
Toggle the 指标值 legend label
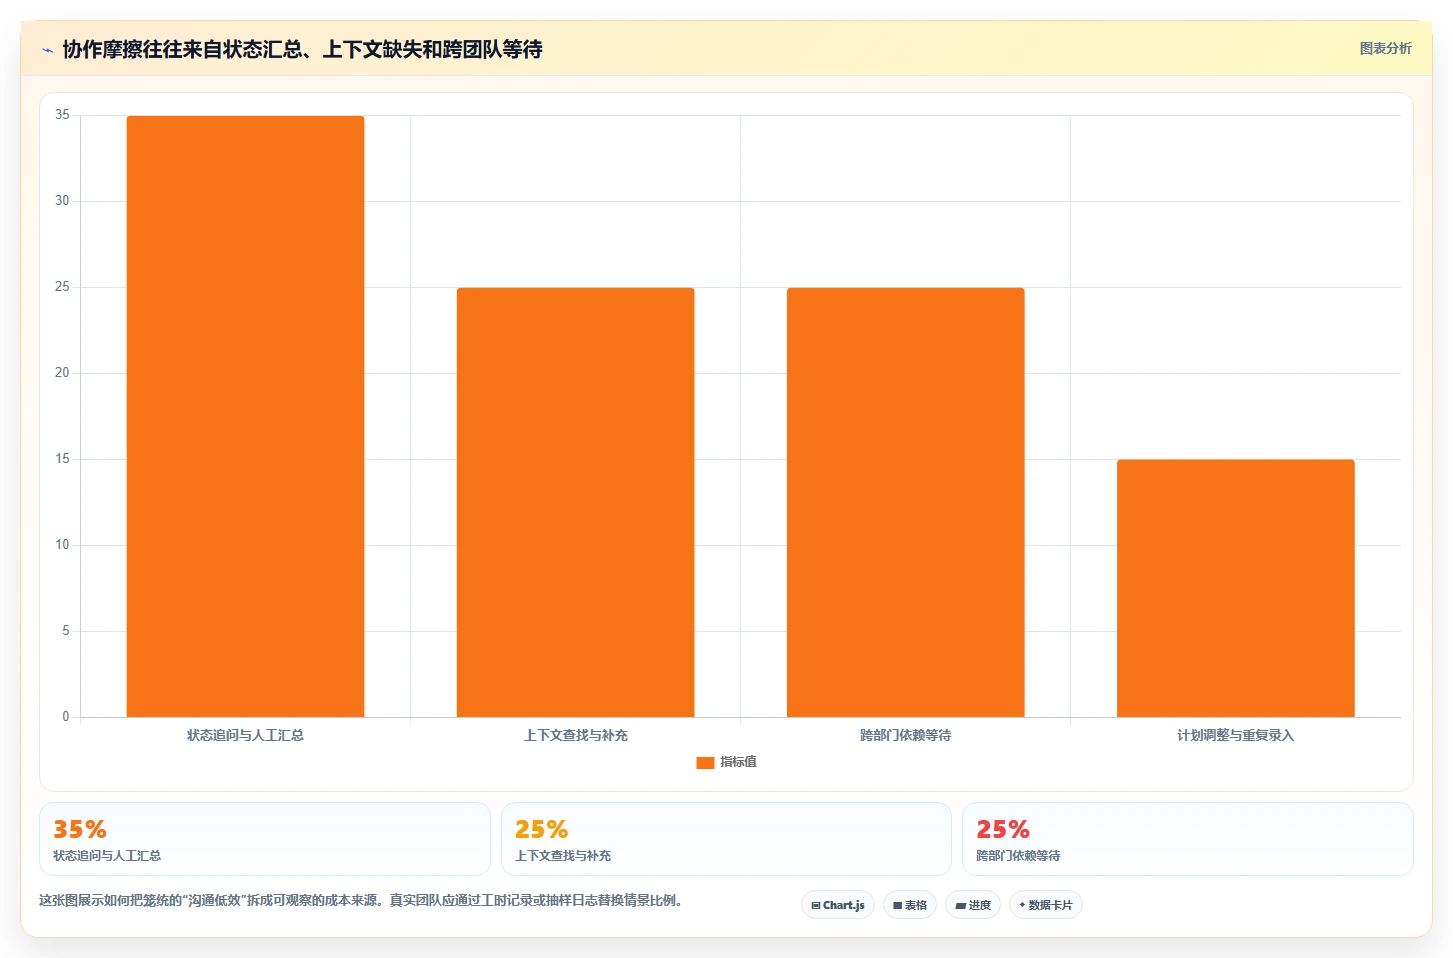point(738,762)
